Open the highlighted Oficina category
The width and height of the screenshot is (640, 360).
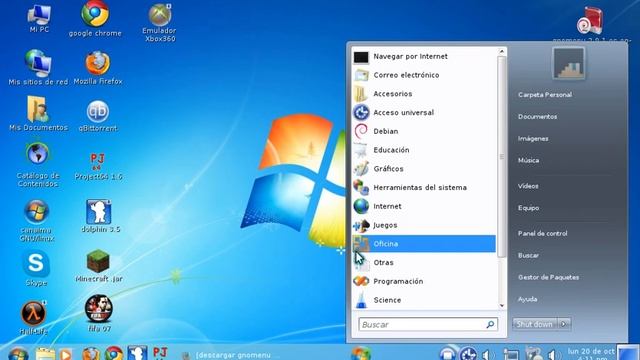pyautogui.click(x=424, y=244)
